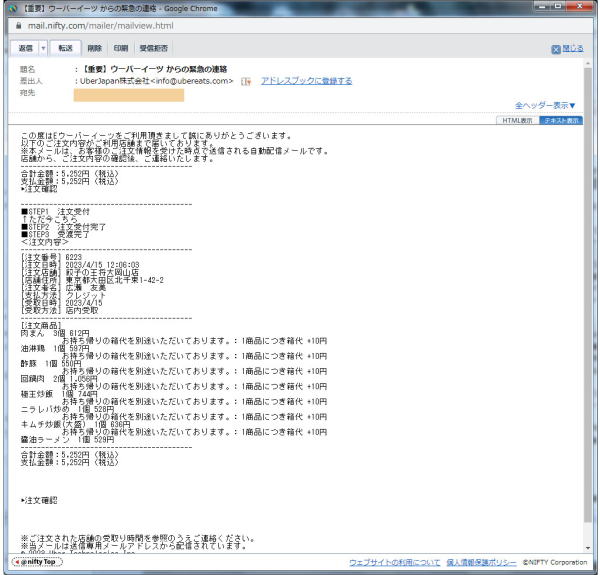Maximize the Chrome window
Viewport: 600px width, 575px height.
(558, 6)
